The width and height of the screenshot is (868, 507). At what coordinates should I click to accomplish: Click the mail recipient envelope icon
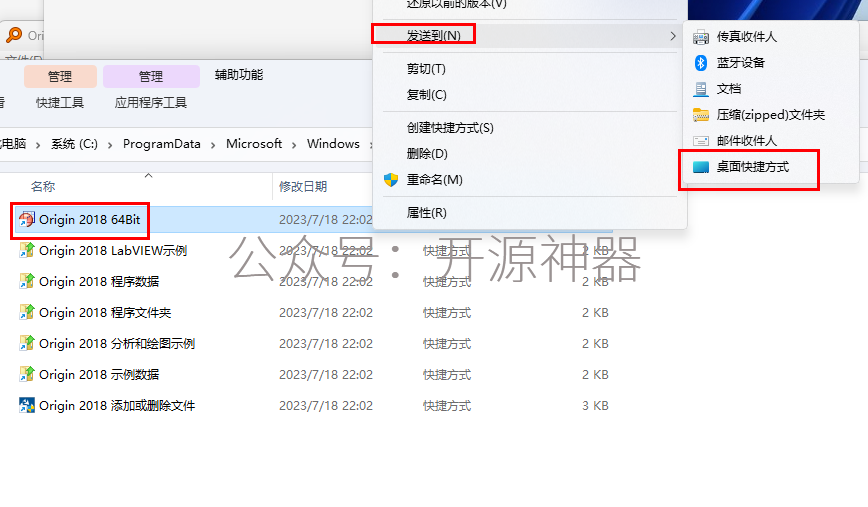coord(701,141)
